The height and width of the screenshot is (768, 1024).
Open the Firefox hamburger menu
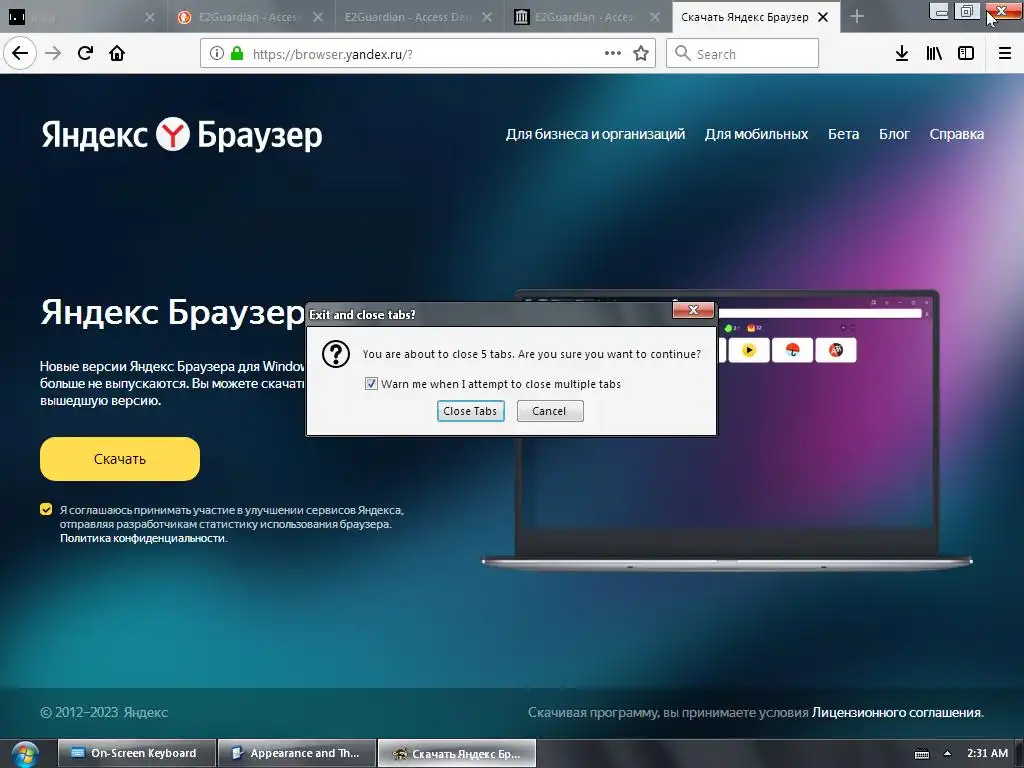tap(1005, 54)
